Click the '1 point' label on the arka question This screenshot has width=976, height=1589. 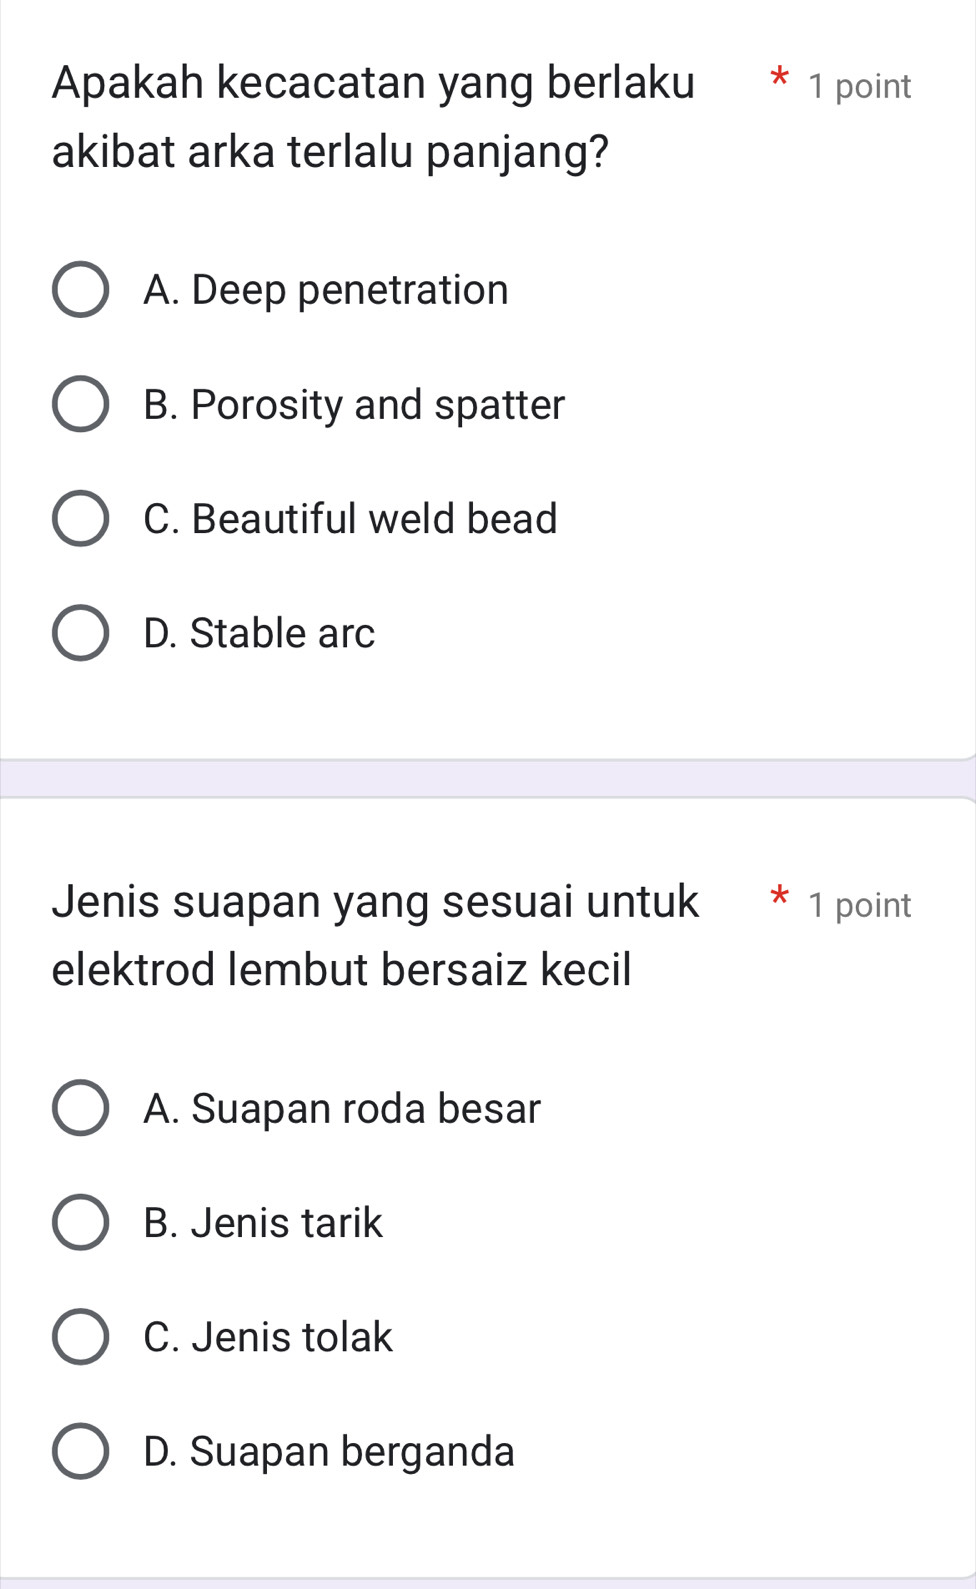(860, 86)
